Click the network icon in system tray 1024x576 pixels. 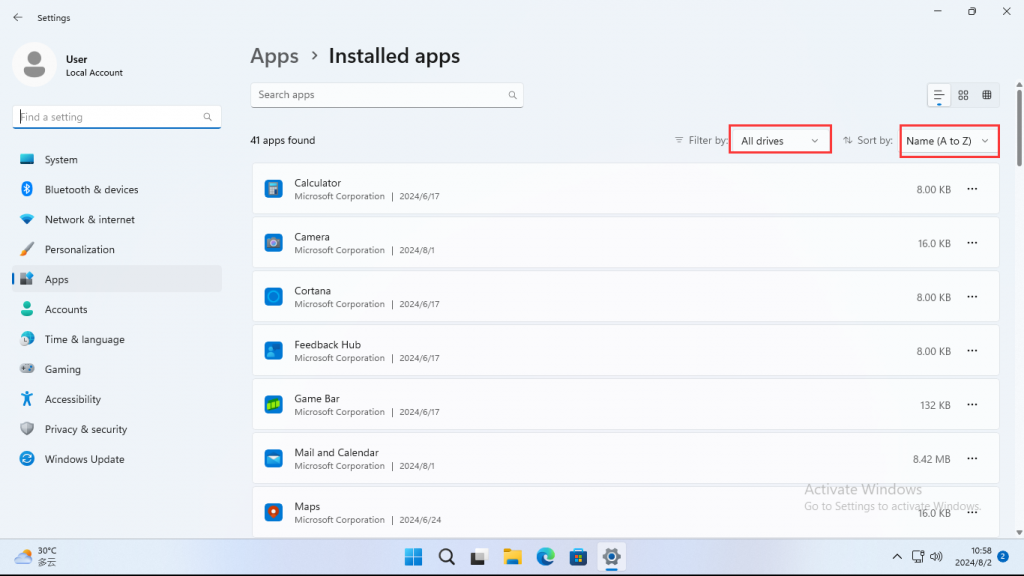tap(918, 557)
